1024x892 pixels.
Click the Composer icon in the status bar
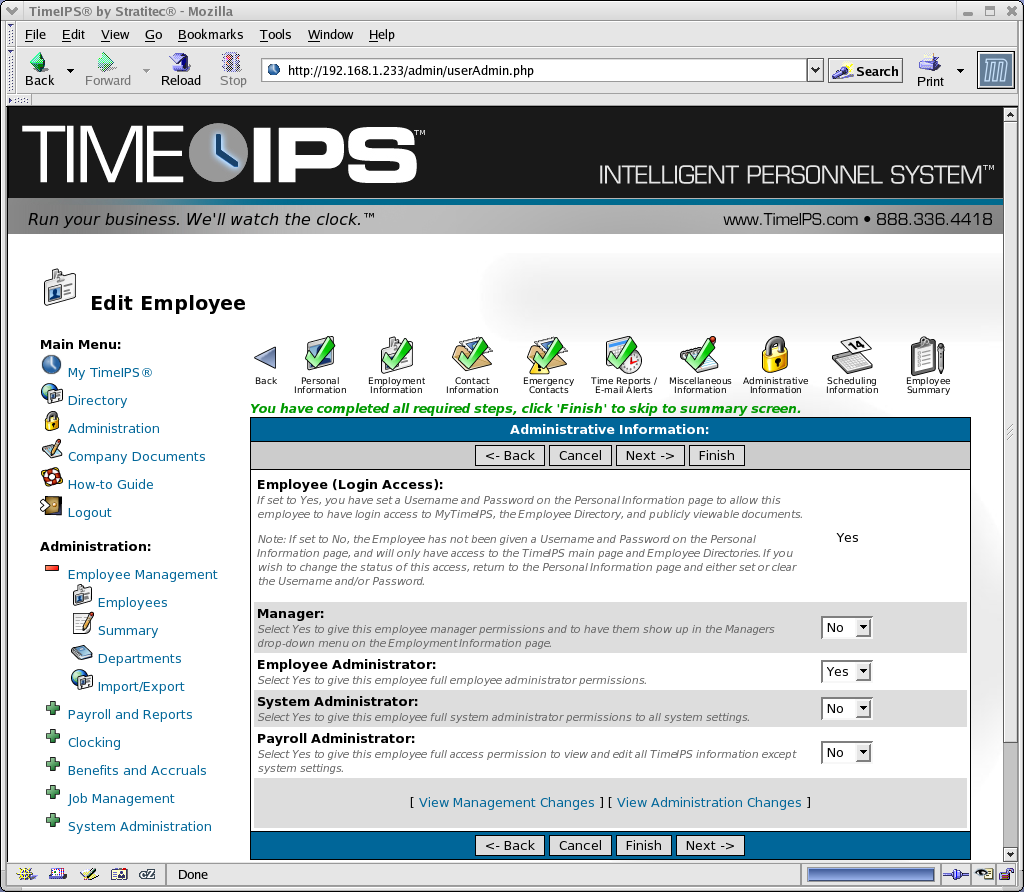click(x=88, y=874)
